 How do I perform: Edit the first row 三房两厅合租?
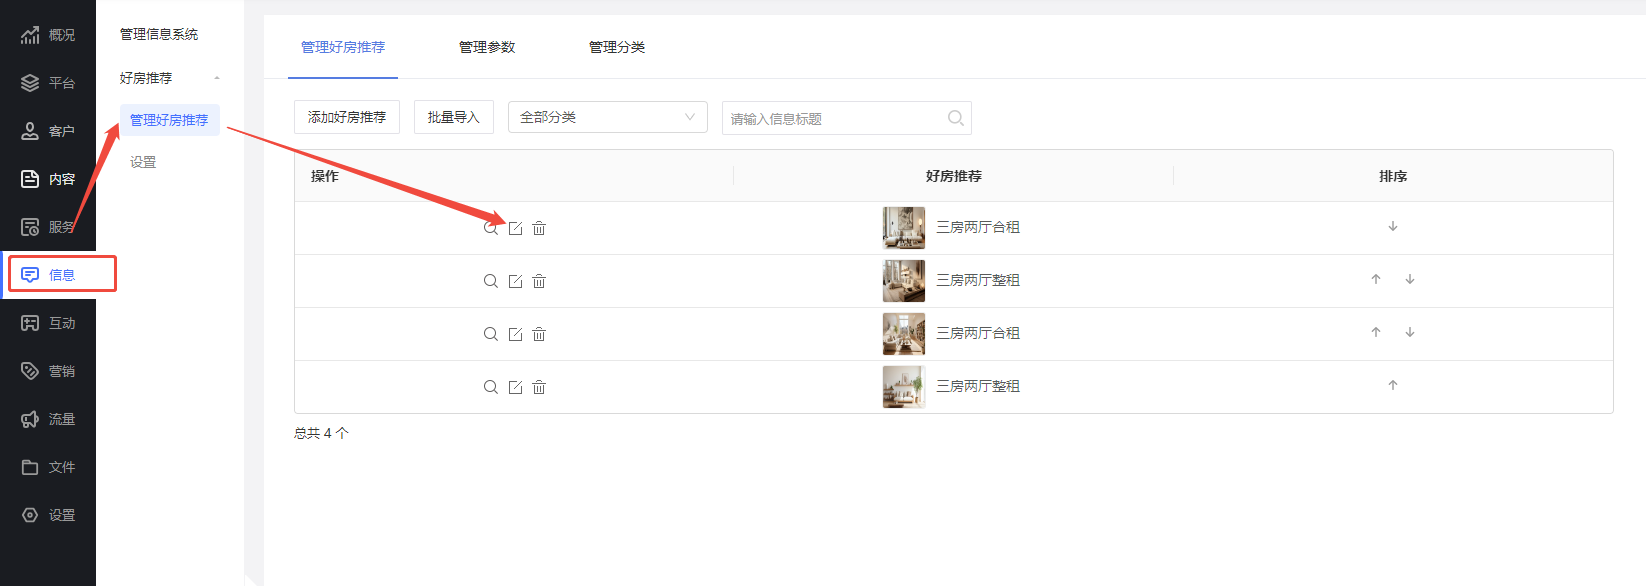[515, 228]
